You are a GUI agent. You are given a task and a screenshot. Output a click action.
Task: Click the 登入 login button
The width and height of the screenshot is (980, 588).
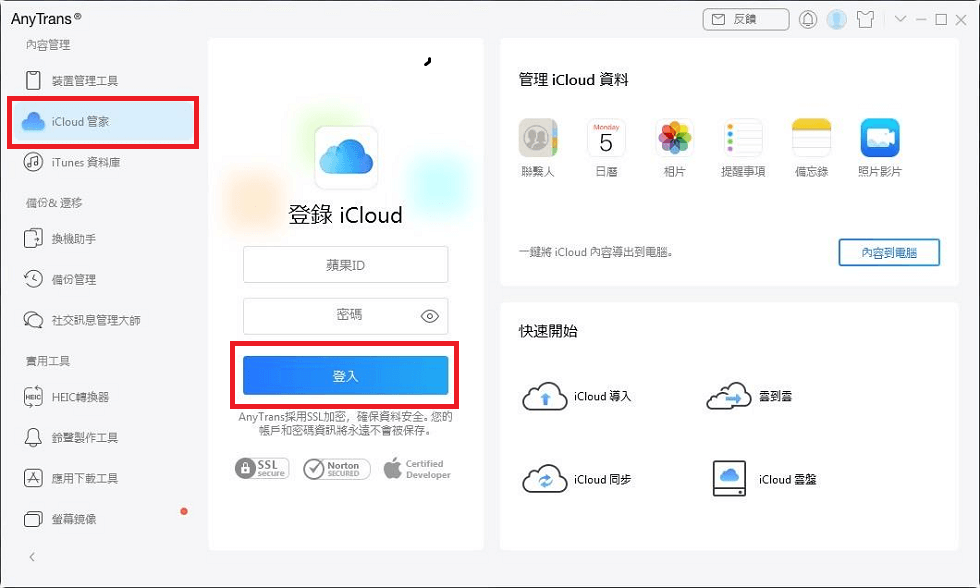(x=346, y=376)
